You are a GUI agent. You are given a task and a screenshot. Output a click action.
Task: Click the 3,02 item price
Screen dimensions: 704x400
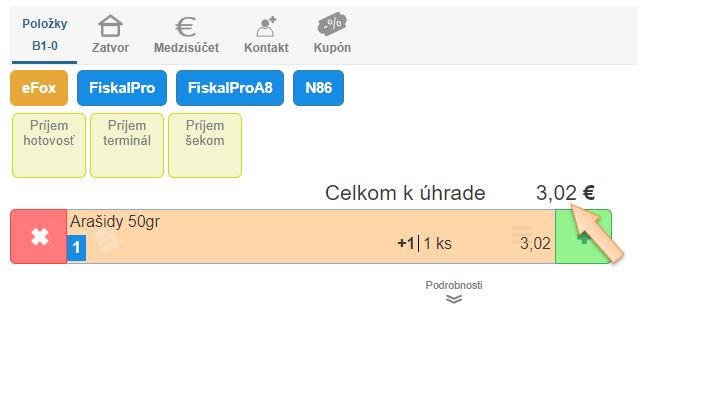[x=535, y=243]
